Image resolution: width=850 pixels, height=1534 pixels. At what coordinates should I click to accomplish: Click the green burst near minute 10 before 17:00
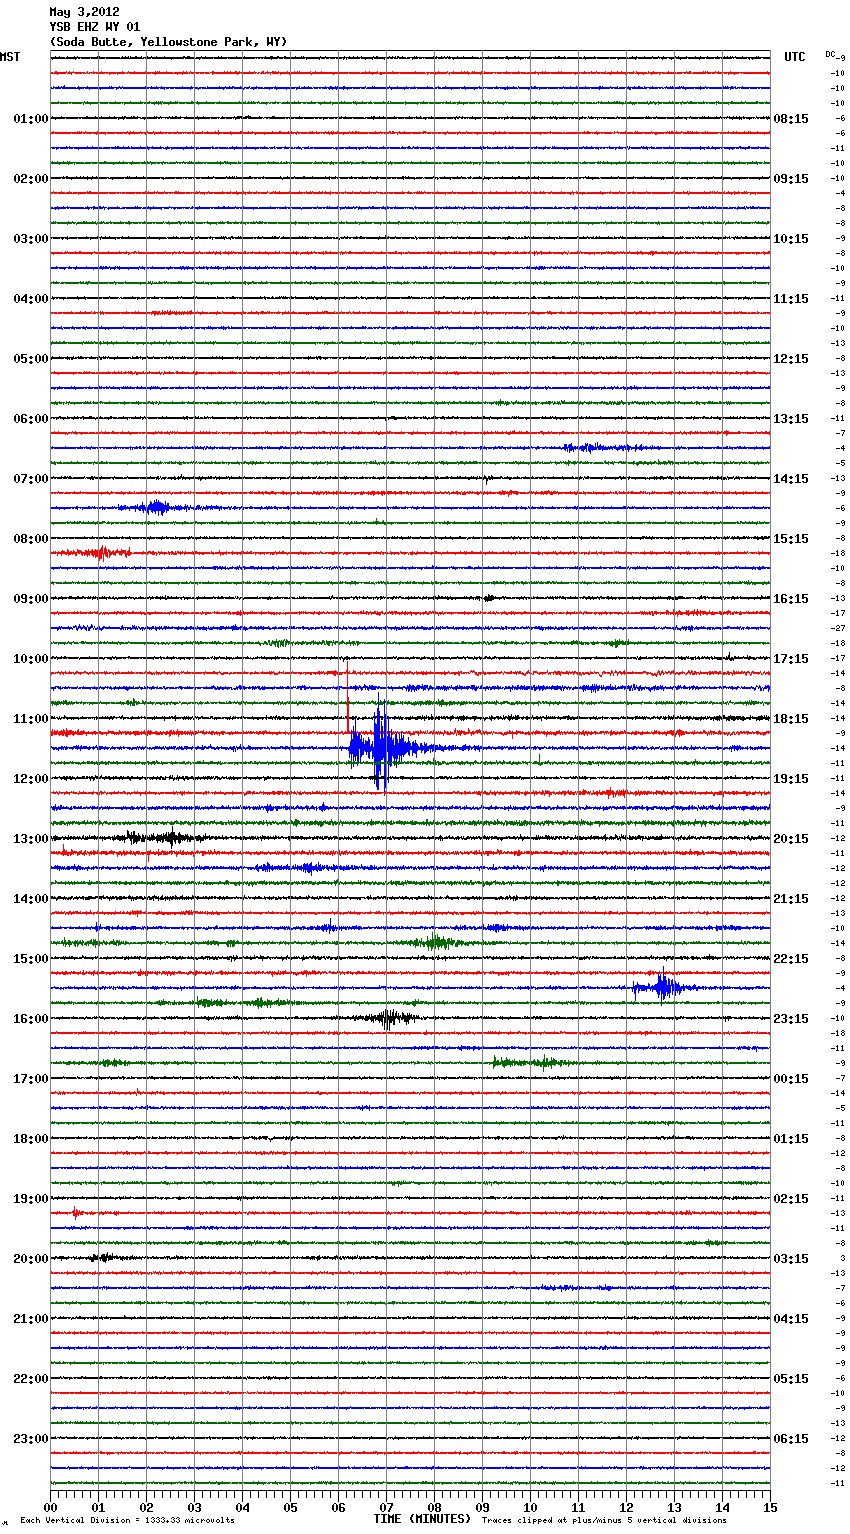530,1062
